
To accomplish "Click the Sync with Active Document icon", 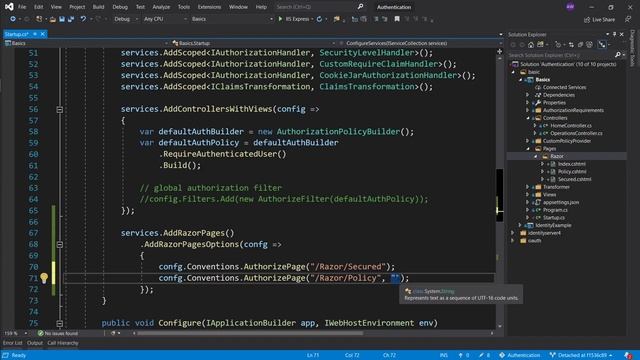I will (x=571, y=45).
